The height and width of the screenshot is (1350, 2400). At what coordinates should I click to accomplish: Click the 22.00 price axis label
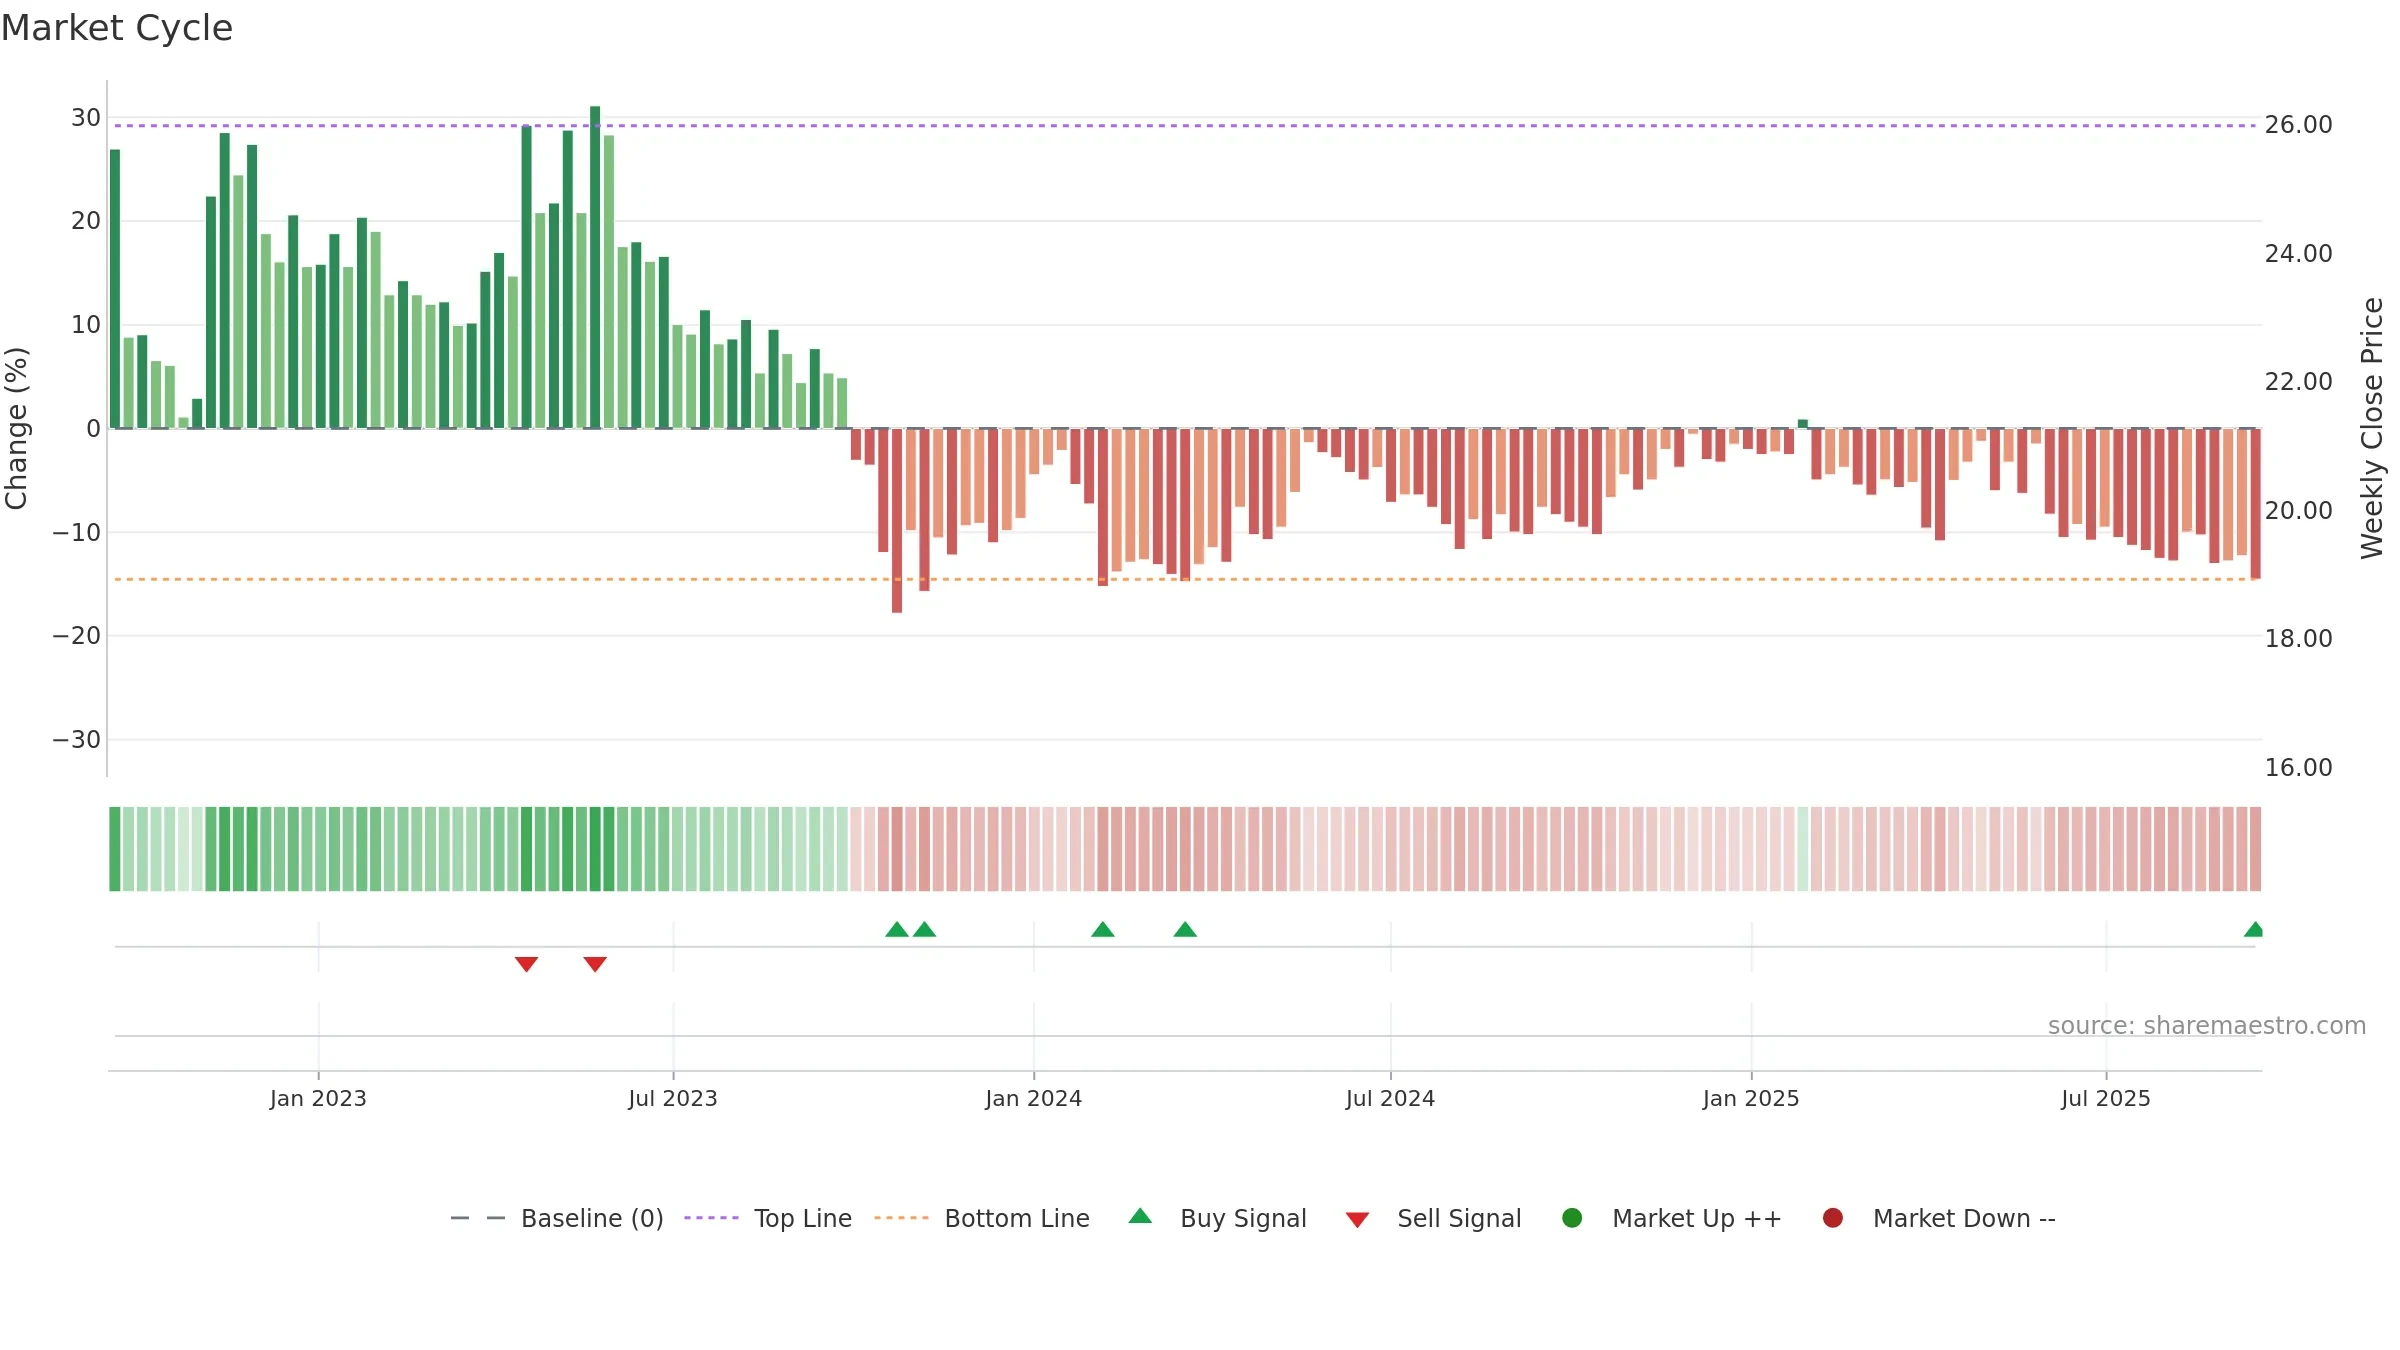[2298, 382]
